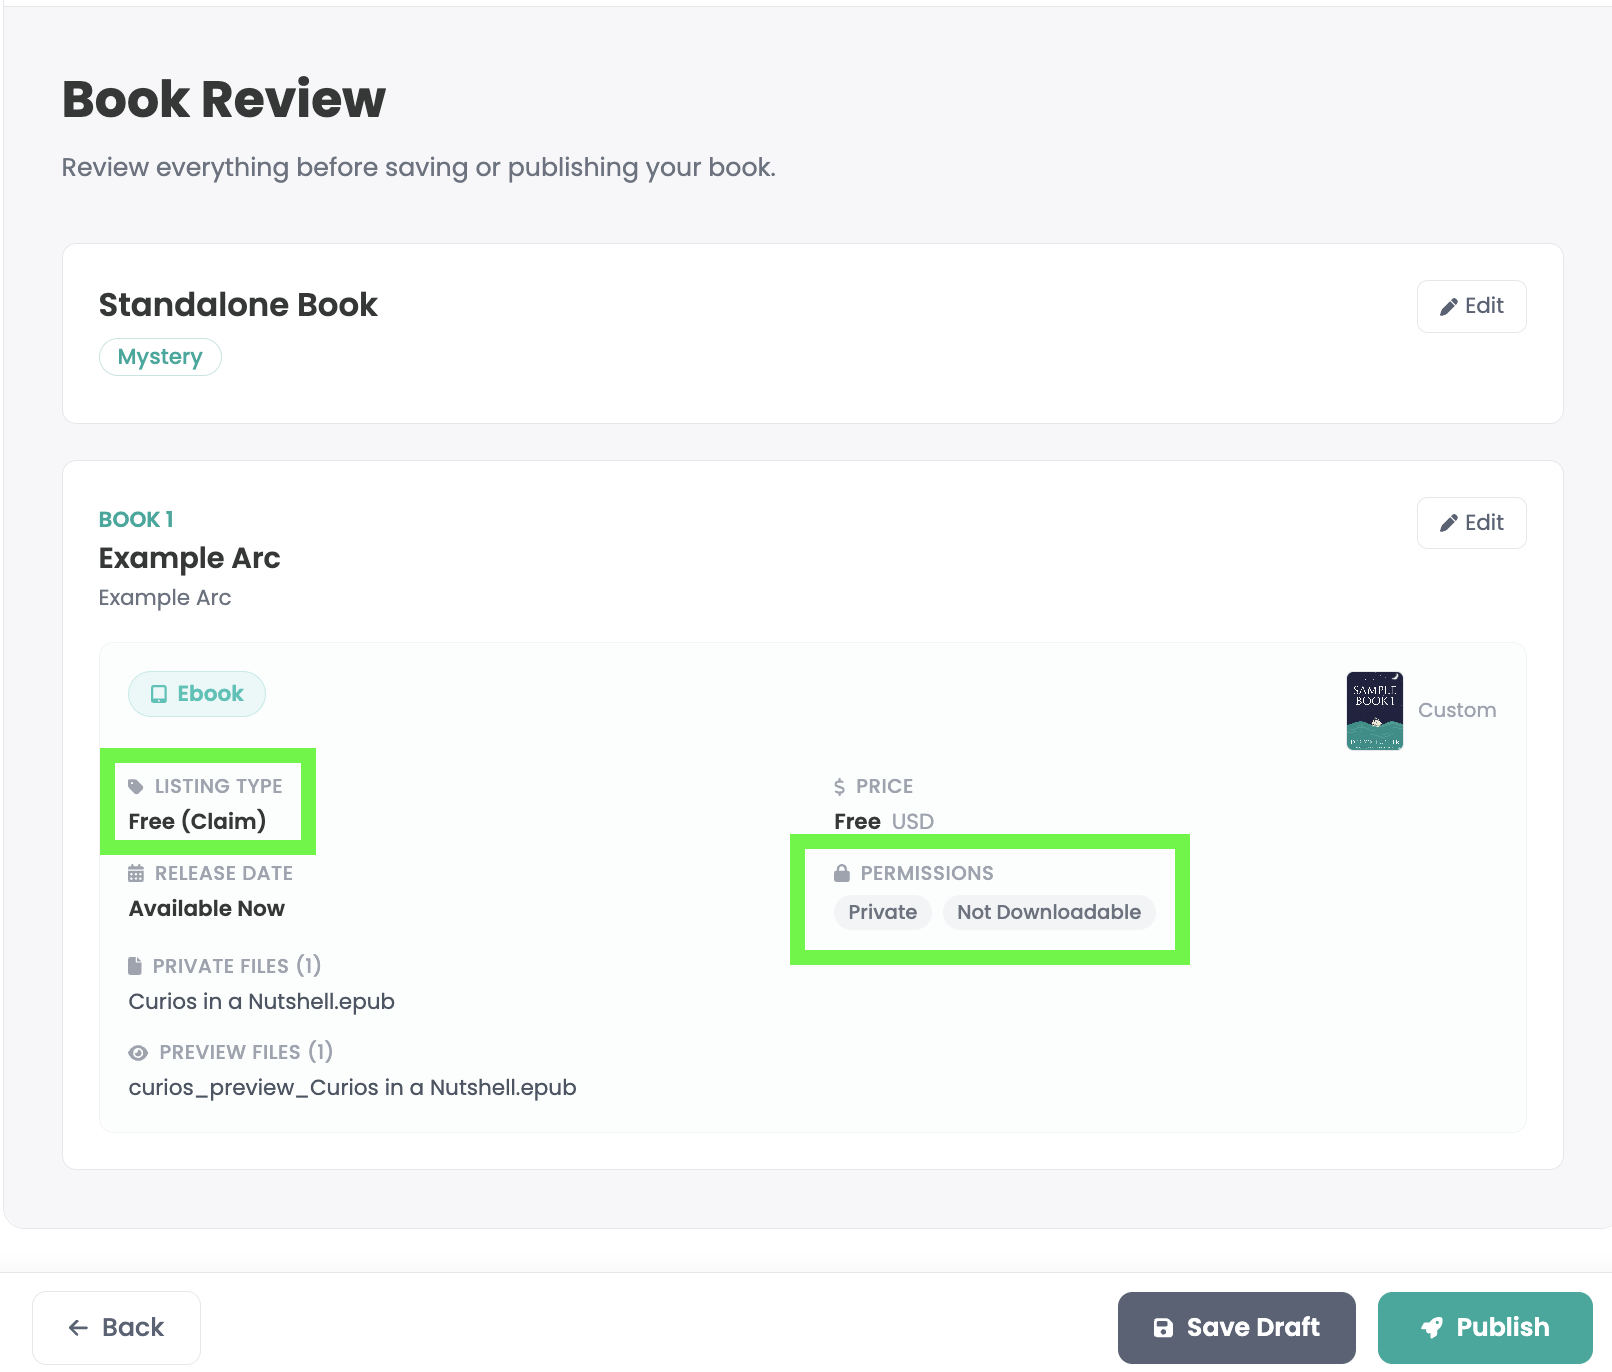This screenshot has width=1612, height=1372.
Task: Click the bold 'Example Arc' book title
Action: click(189, 558)
